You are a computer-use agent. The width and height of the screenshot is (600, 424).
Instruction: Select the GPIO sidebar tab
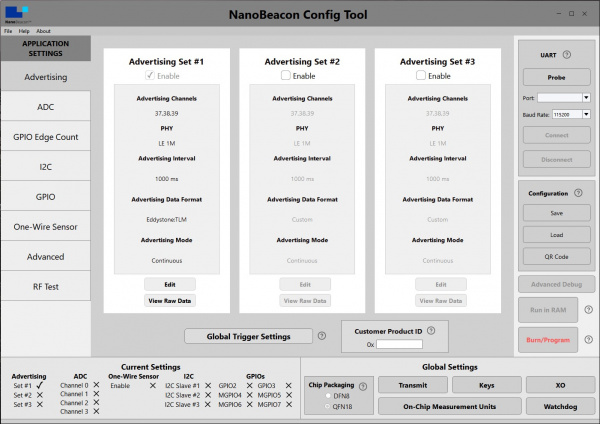[46, 197]
